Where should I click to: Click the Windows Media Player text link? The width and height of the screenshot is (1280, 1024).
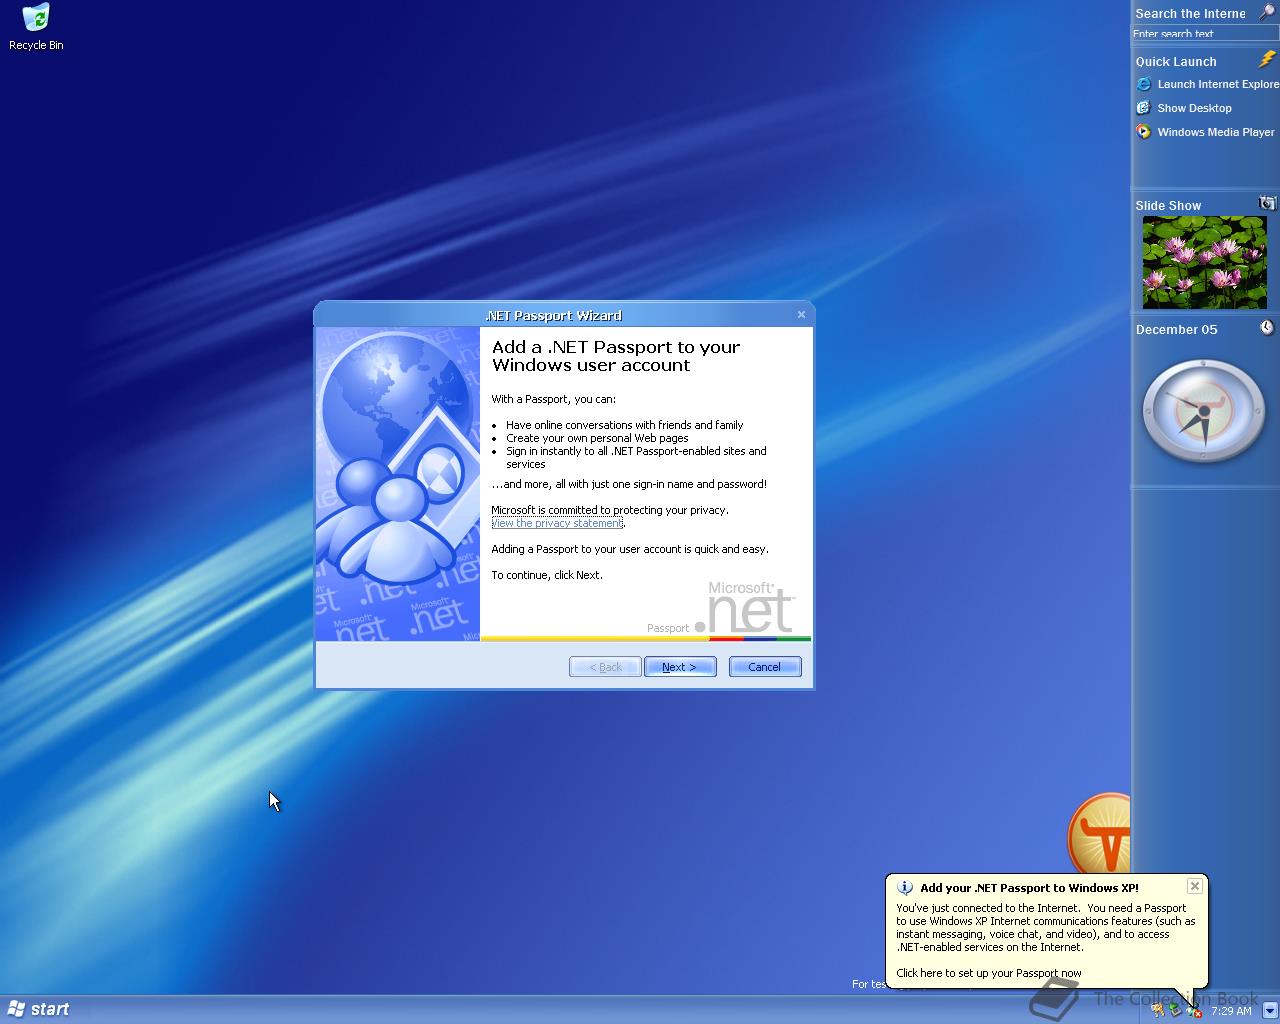point(1216,132)
